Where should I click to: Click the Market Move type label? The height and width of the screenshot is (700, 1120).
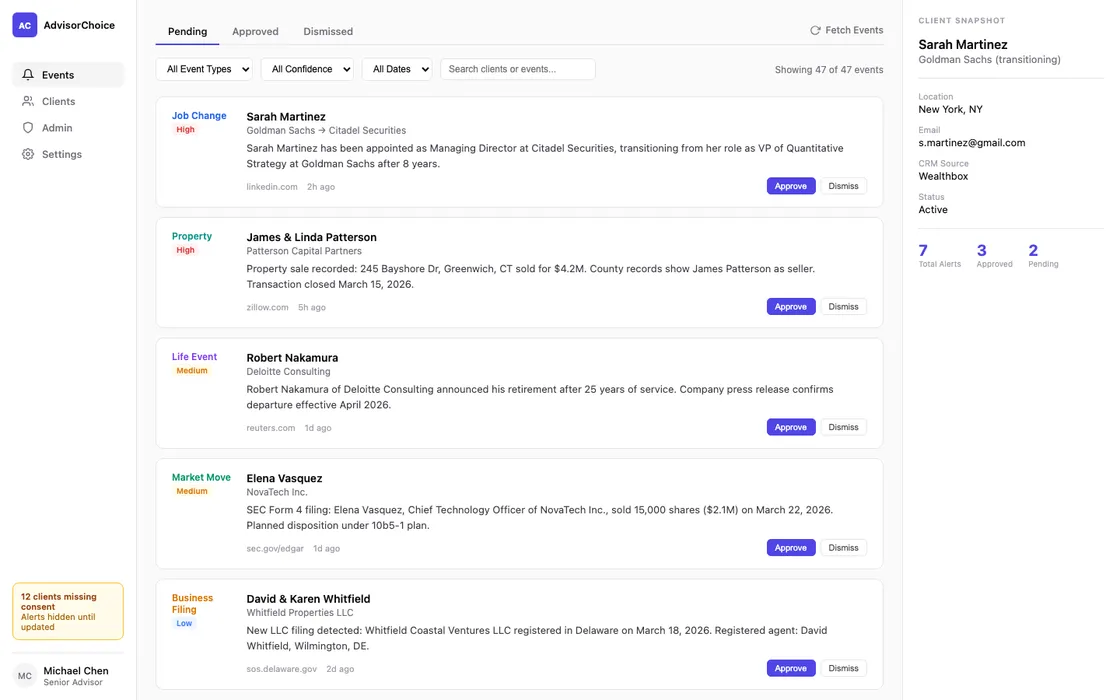pyautogui.click(x=201, y=478)
